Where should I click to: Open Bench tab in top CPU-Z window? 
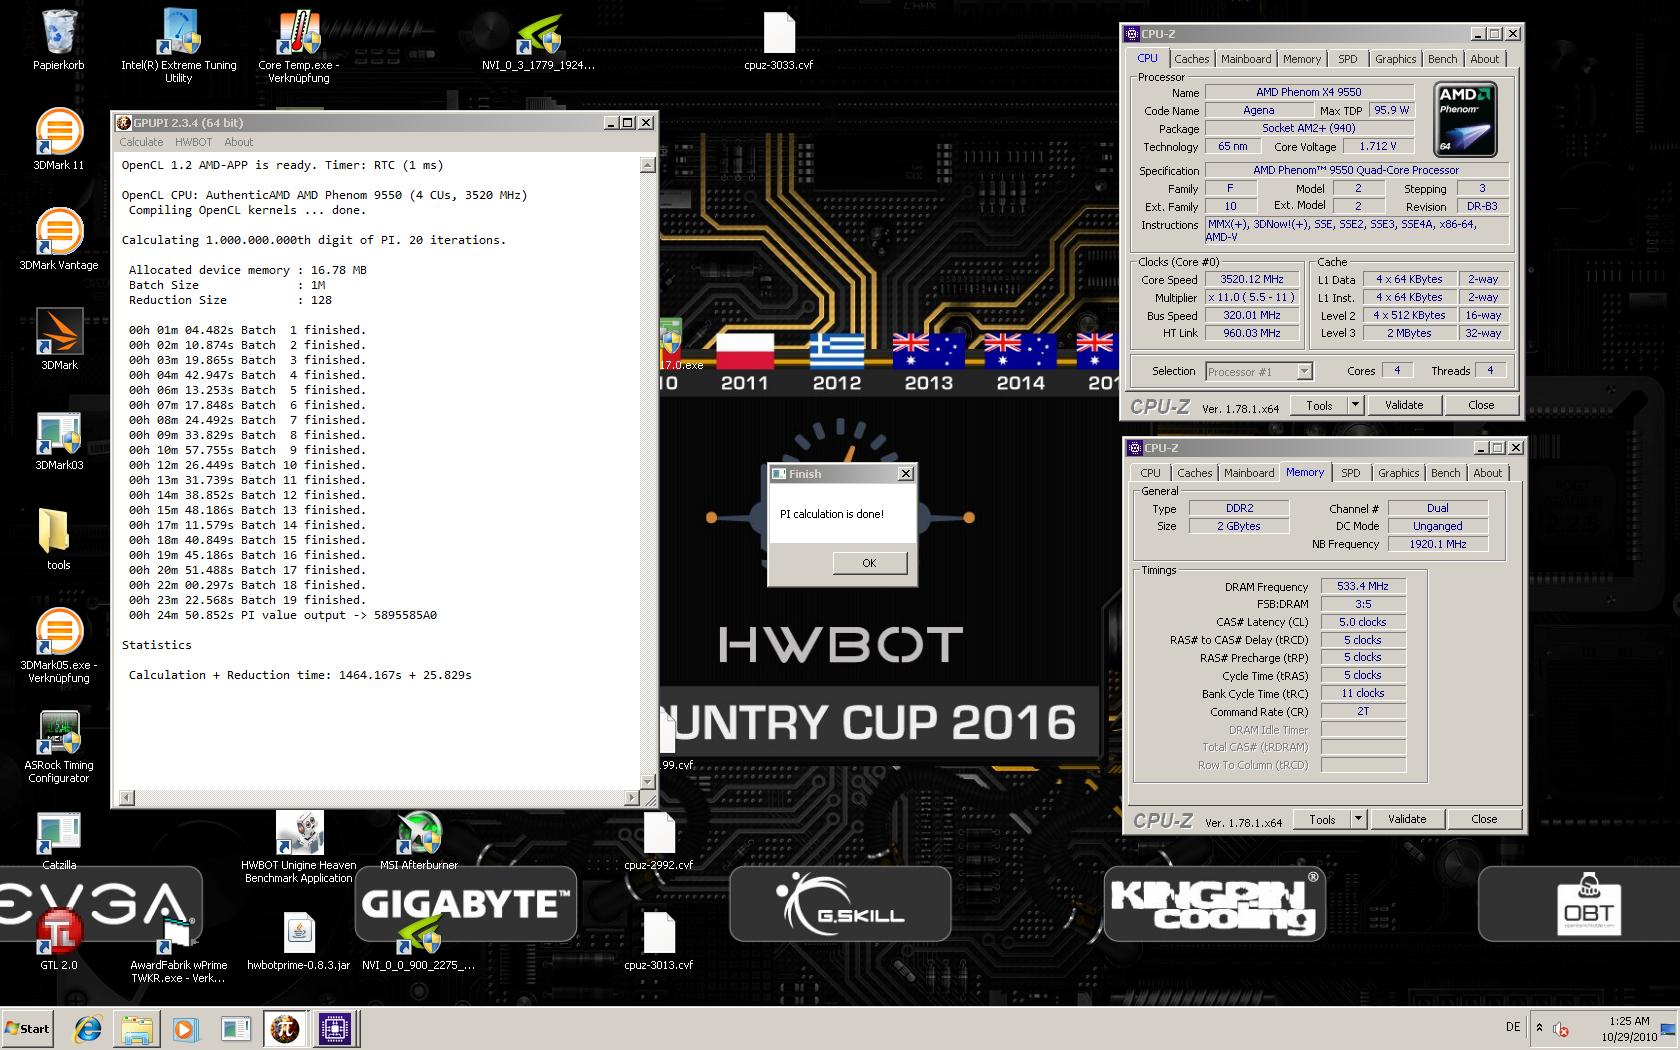1442,59
